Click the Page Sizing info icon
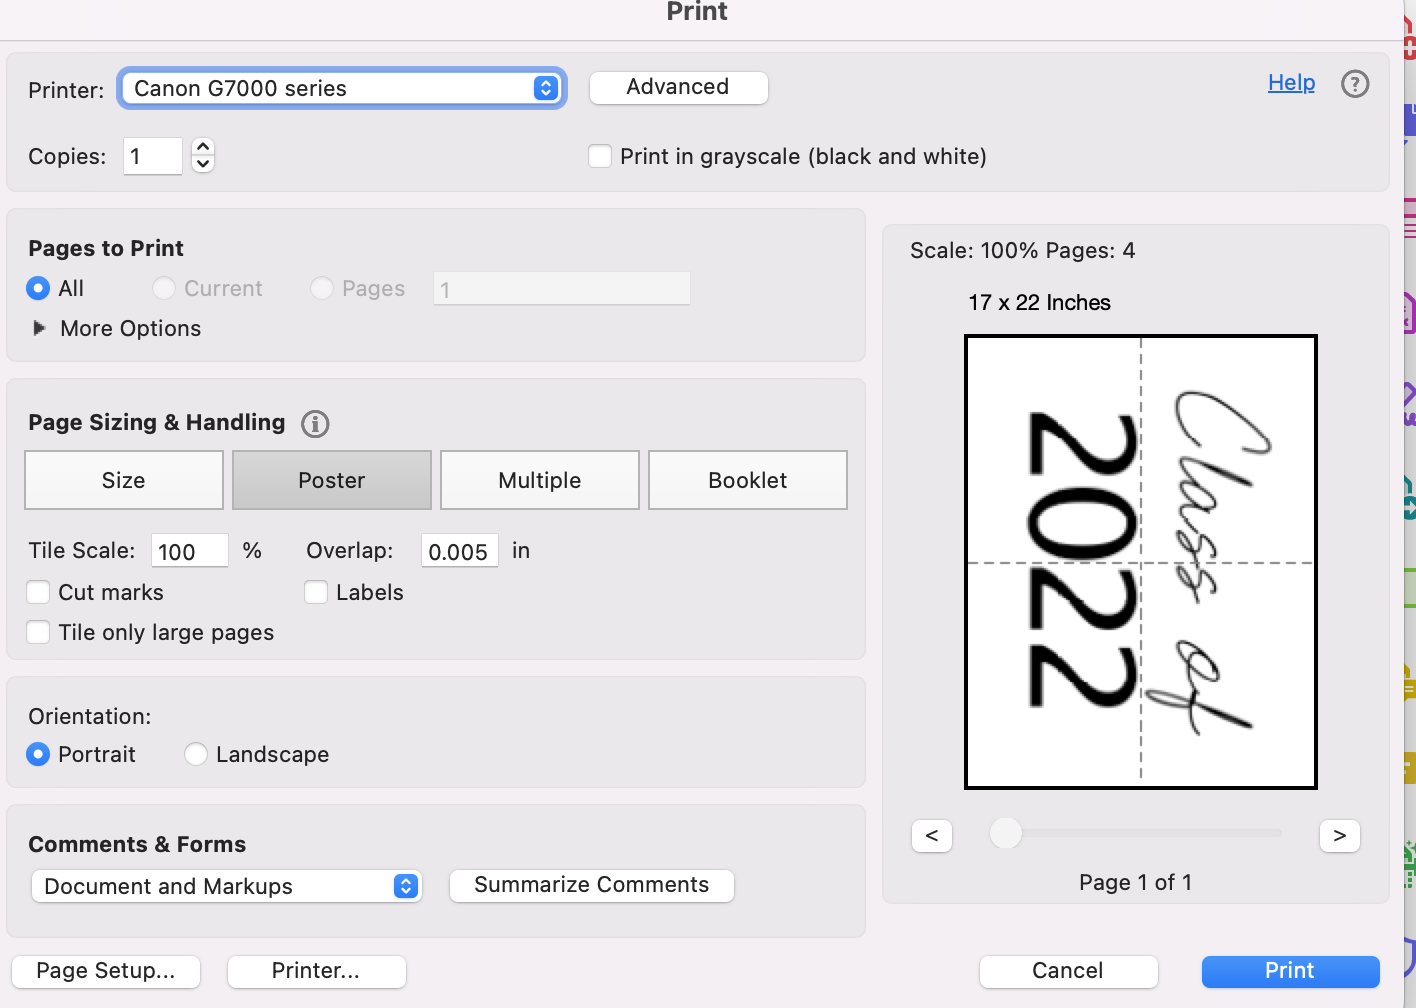This screenshot has width=1416, height=1008. 315,424
